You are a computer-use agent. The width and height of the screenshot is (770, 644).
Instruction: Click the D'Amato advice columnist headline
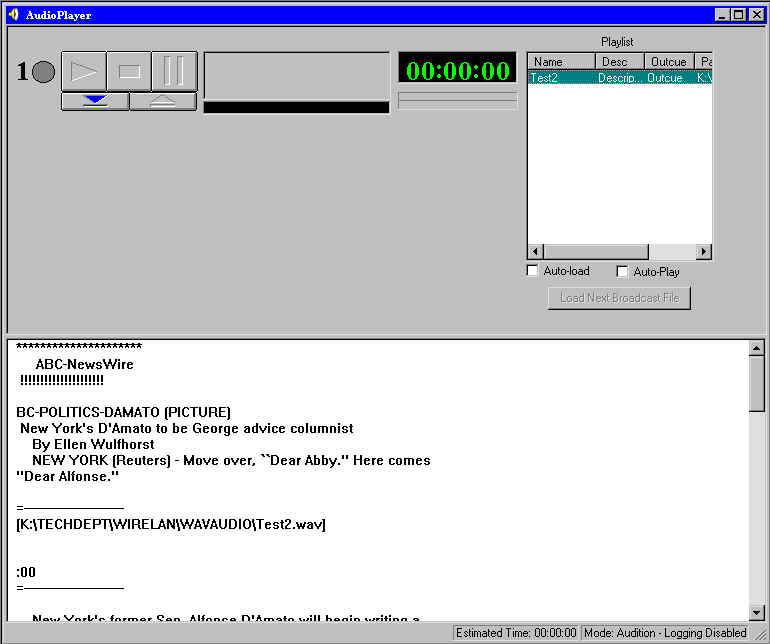point(187,428)
